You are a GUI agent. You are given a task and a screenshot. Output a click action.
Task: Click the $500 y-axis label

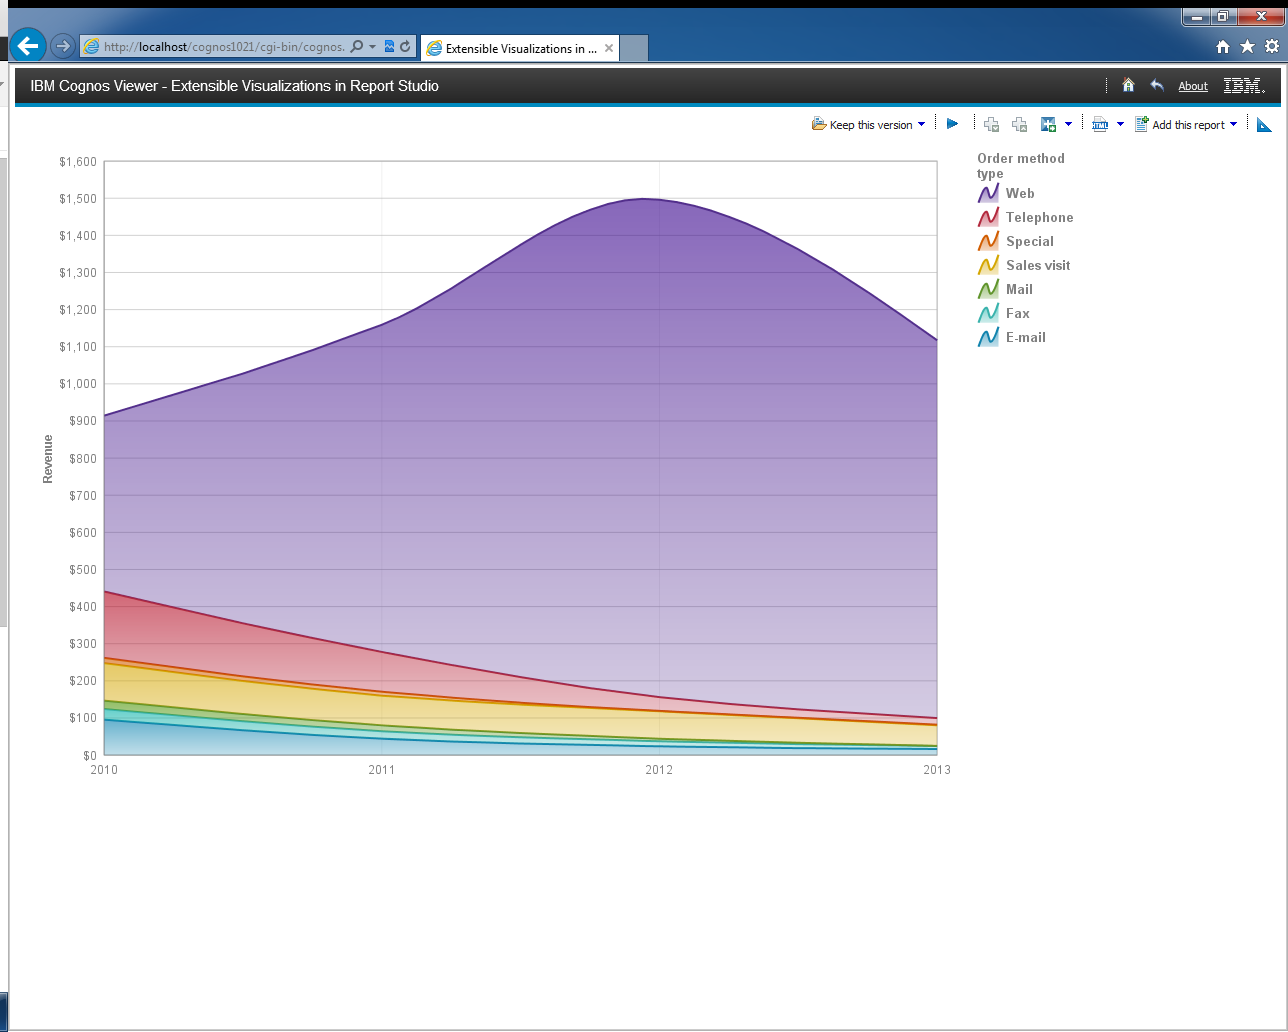click(x=83, y=570)
